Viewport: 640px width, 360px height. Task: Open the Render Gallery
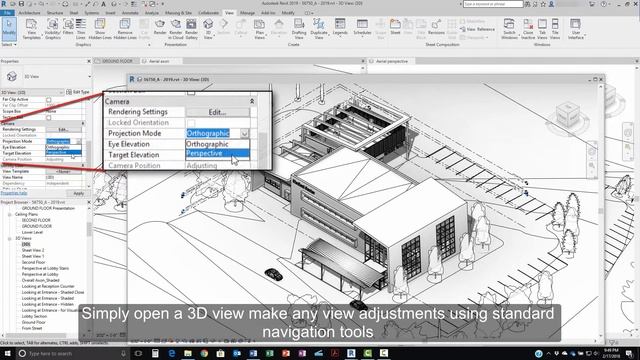pyautogui.click(x=191, y=29)
